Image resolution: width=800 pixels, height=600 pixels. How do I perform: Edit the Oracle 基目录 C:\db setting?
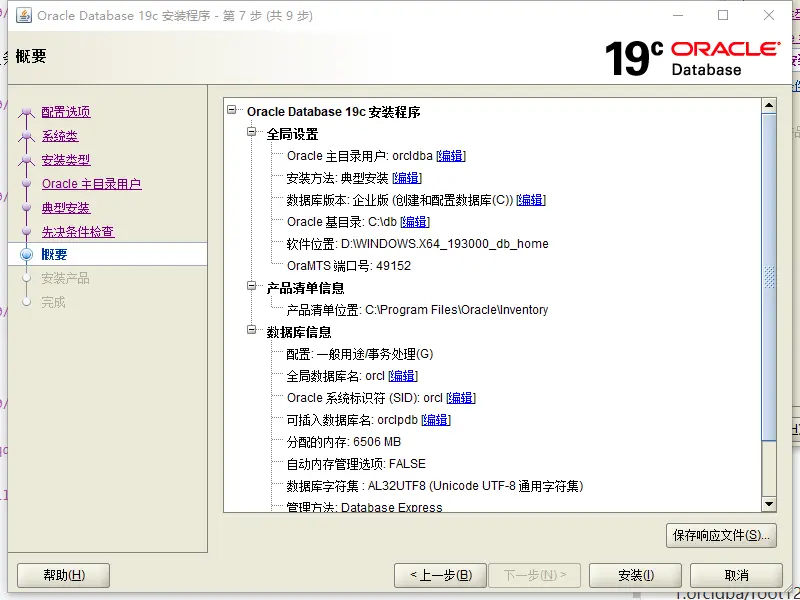(x=415, y=221)
